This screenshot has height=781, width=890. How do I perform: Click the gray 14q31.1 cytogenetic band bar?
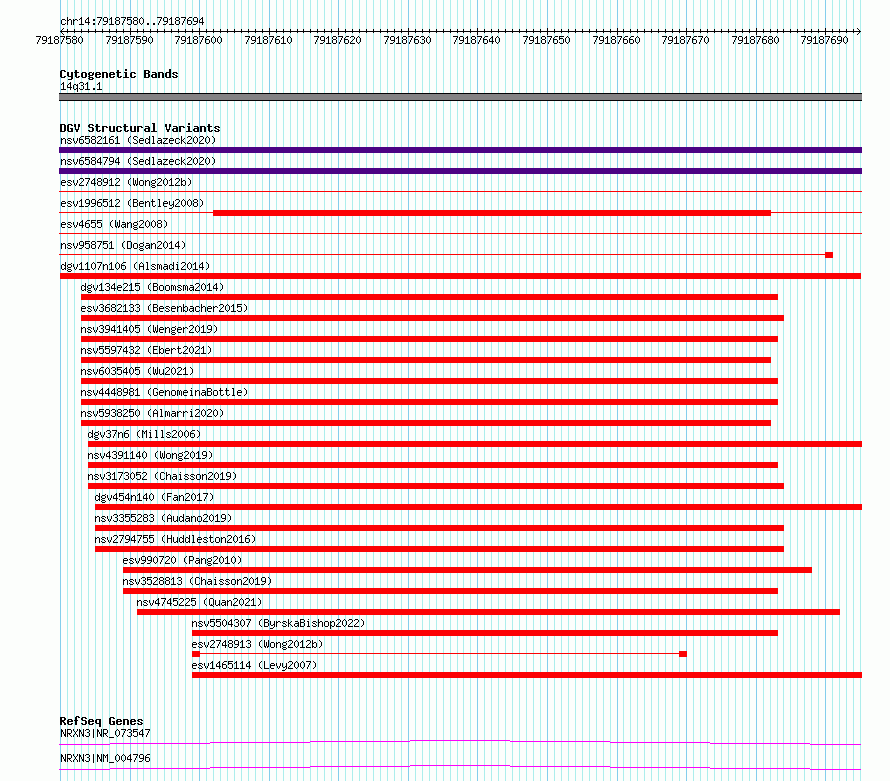[x=460, y=97]
